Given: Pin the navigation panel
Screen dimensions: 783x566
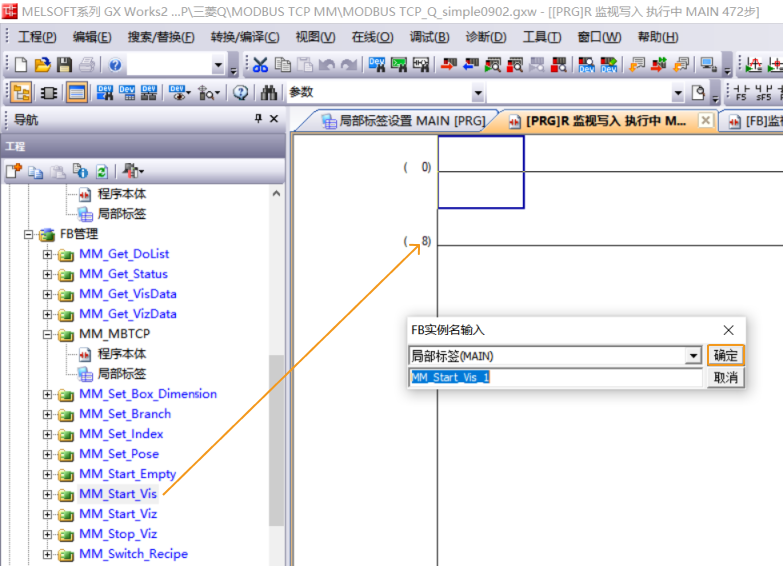Looking at the screenshot, I should 258,119.
